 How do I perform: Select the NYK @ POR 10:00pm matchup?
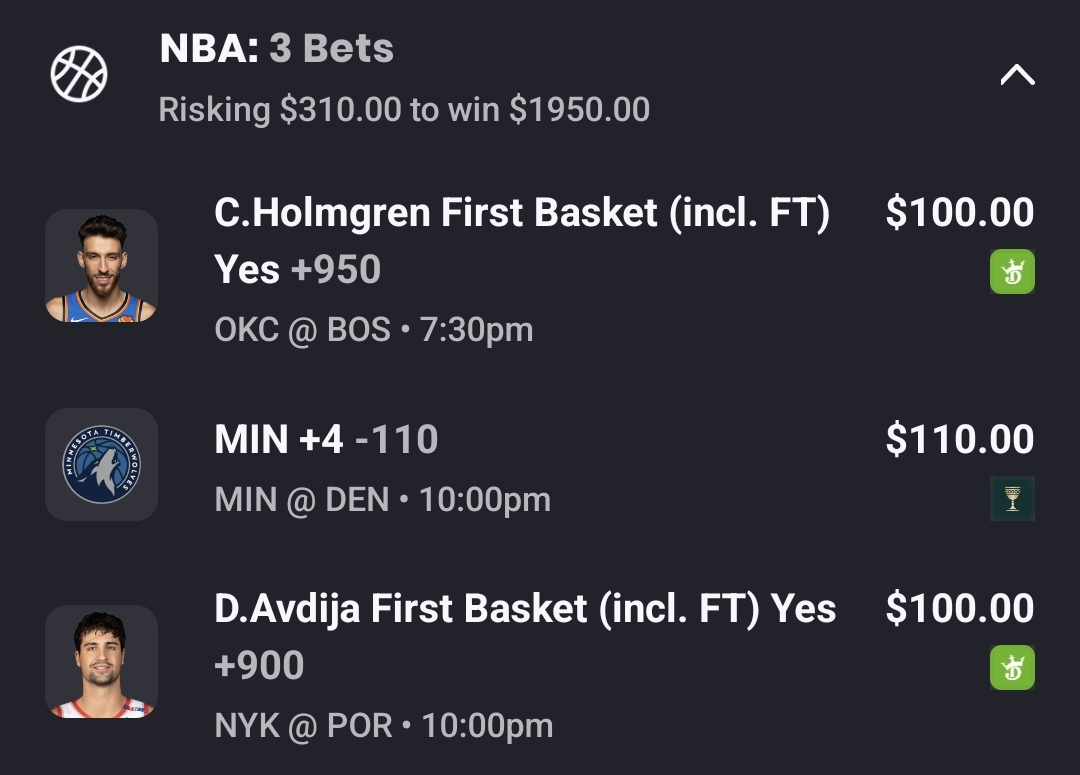pos(384,725)
